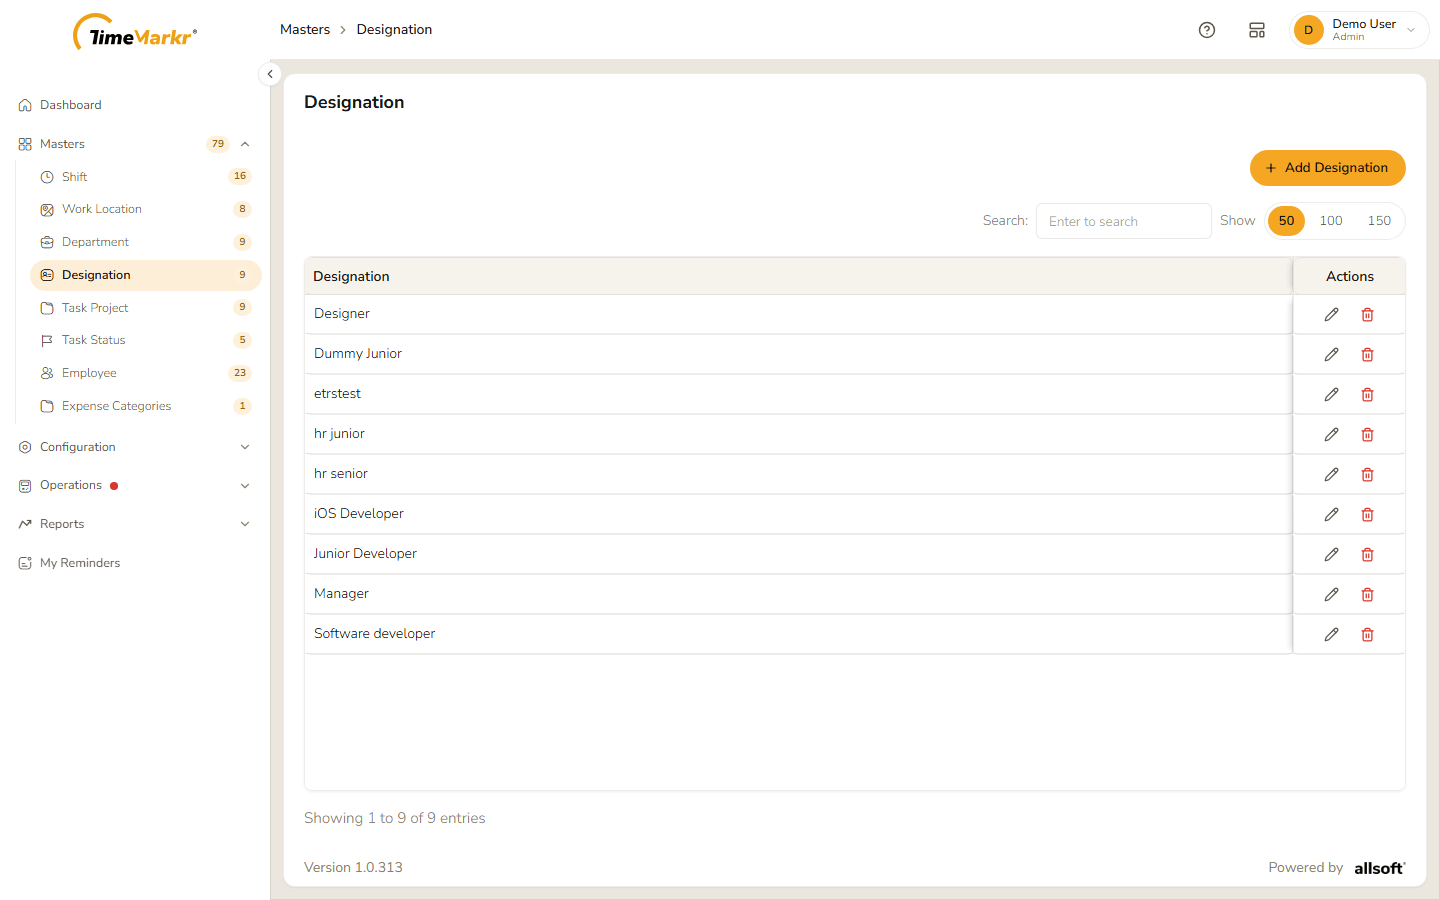Open the Dashboard page
This screenshot has height=900, width=1440.
(135, 105)
